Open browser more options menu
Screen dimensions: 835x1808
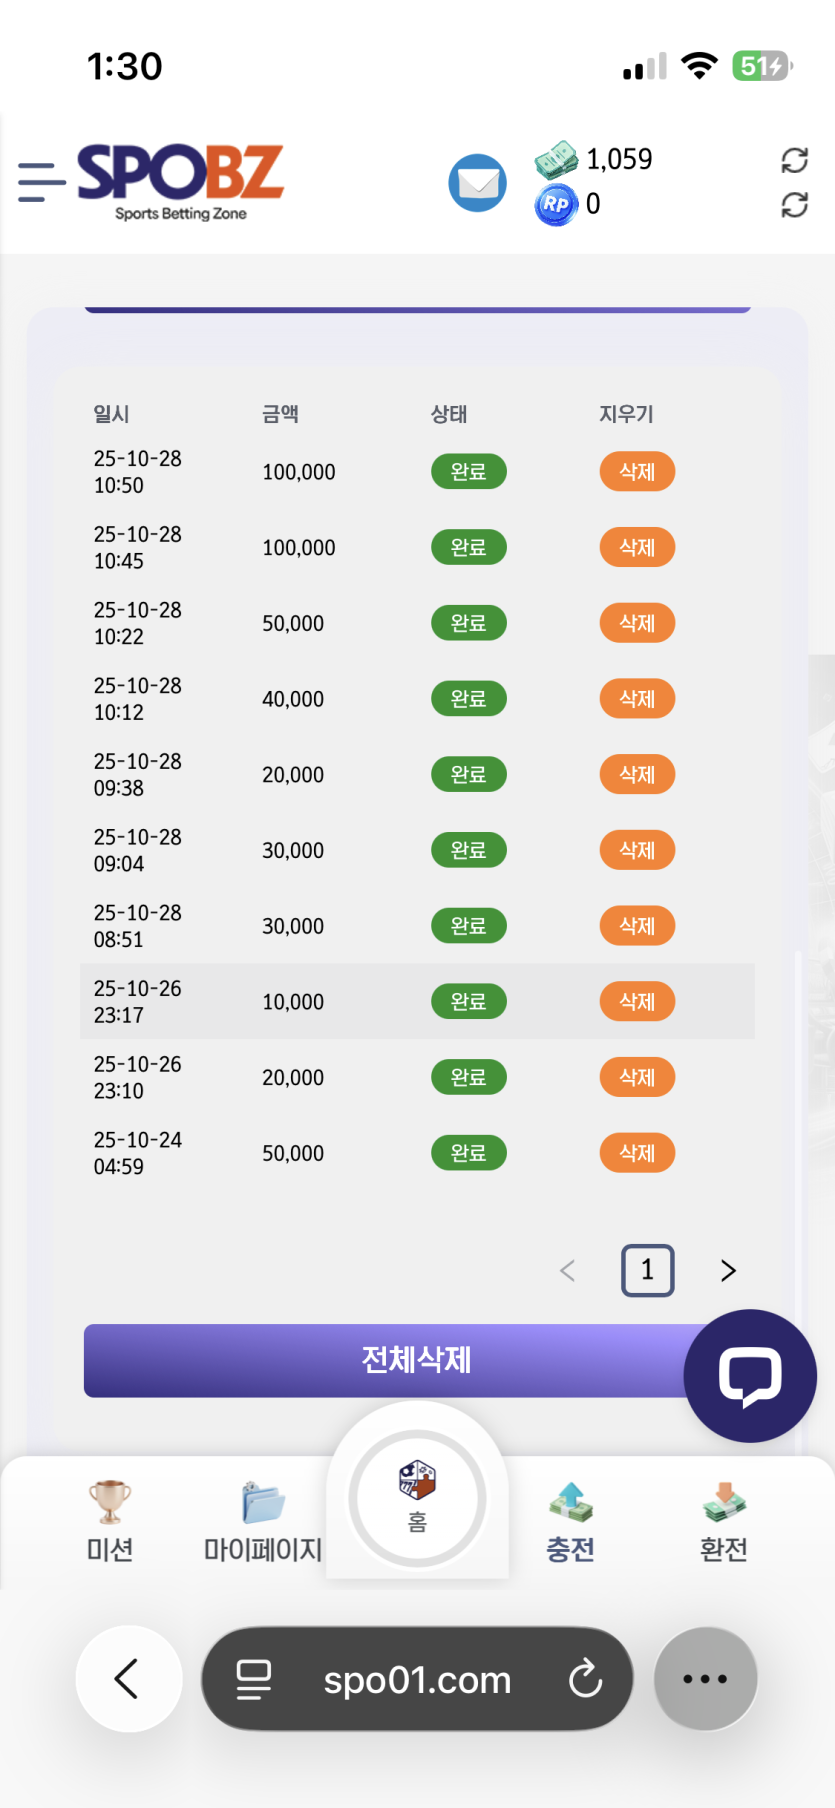pyautogui.click(x=705, y=1679)
